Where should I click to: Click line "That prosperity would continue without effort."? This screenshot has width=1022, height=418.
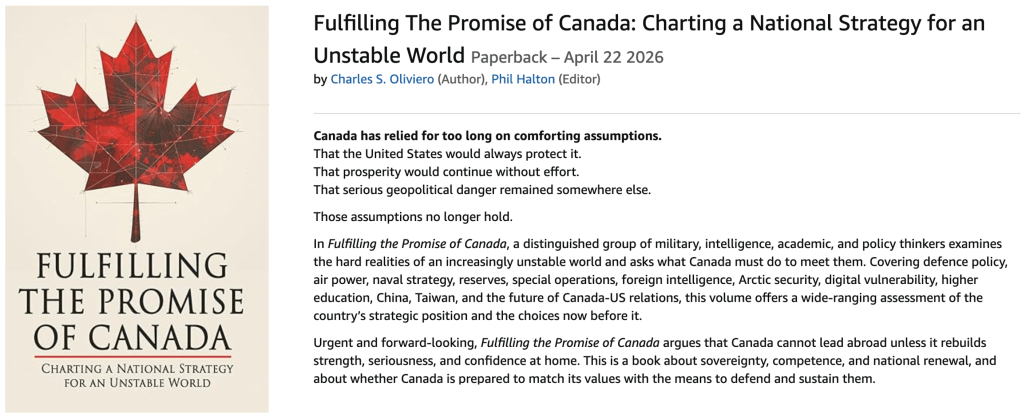[445, 171]
